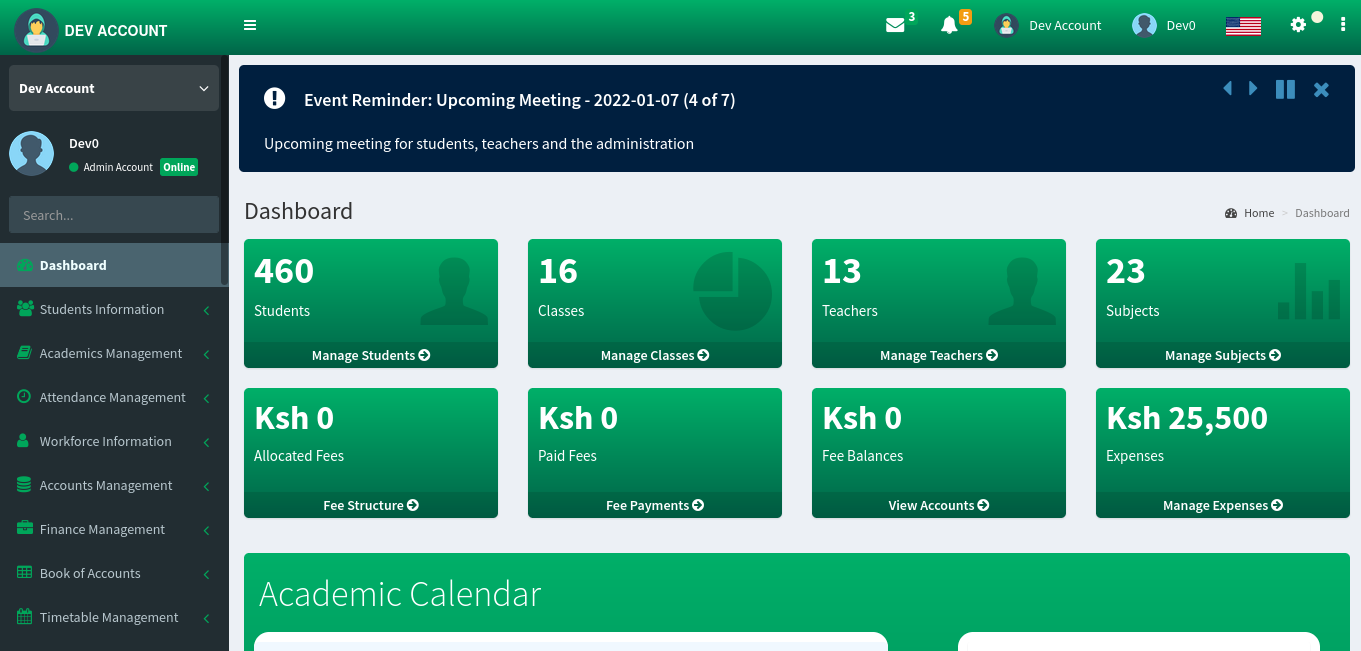Screen dimensions: 1361x651
Task: Click Manage Students link
Action: click(370, 355)
